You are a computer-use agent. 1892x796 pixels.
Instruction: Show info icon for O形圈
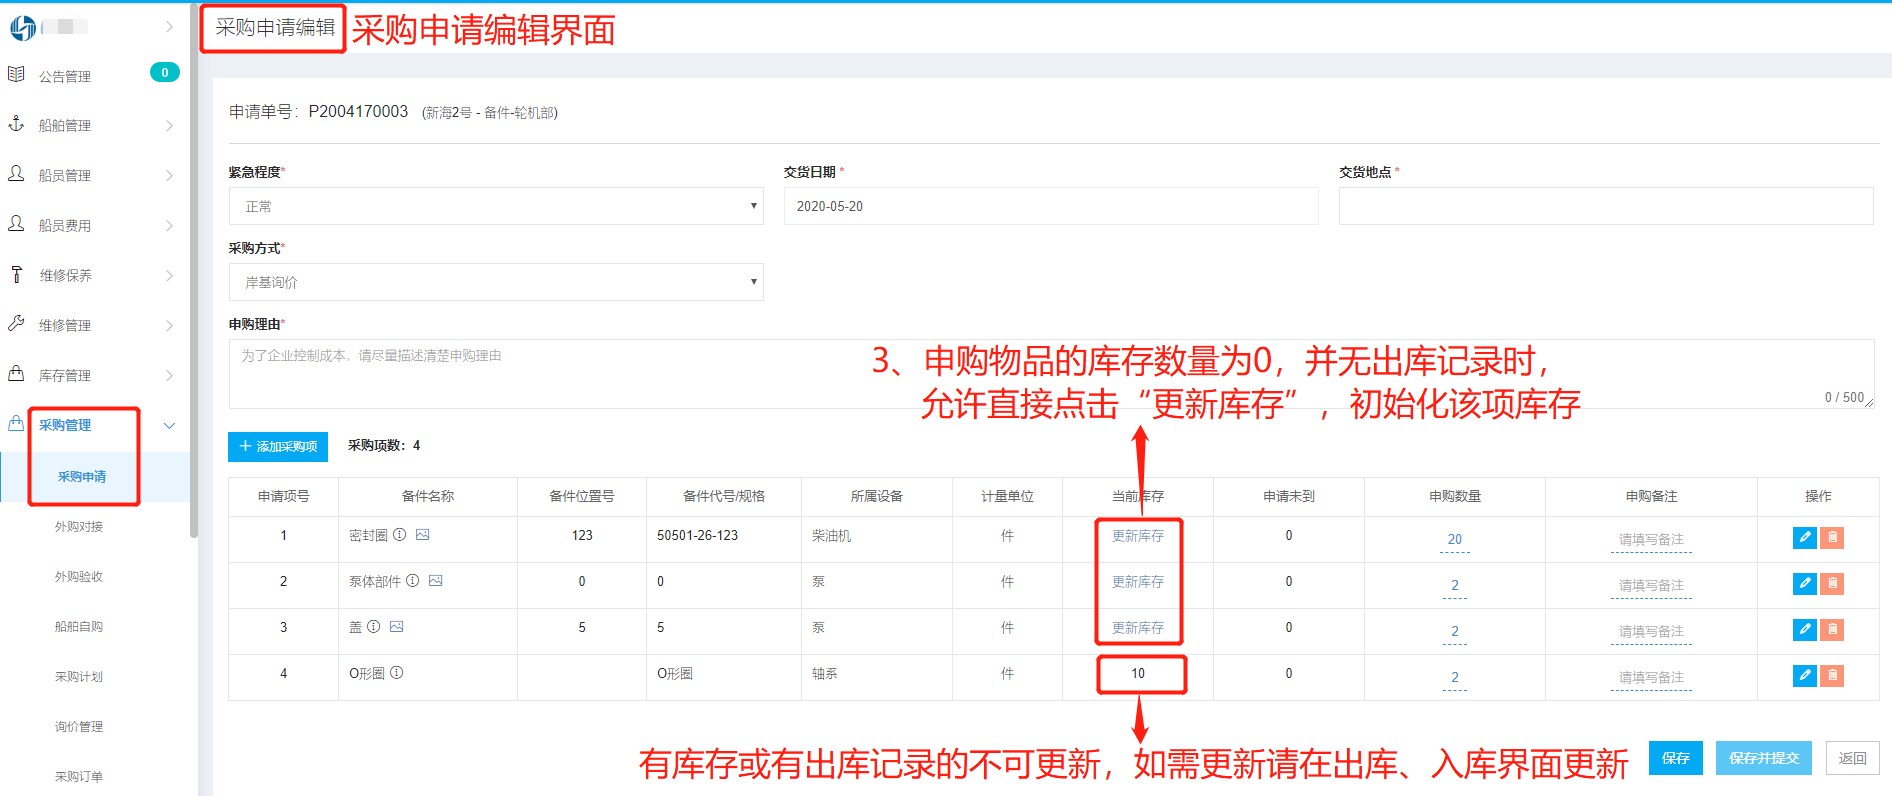click(397, 673)
